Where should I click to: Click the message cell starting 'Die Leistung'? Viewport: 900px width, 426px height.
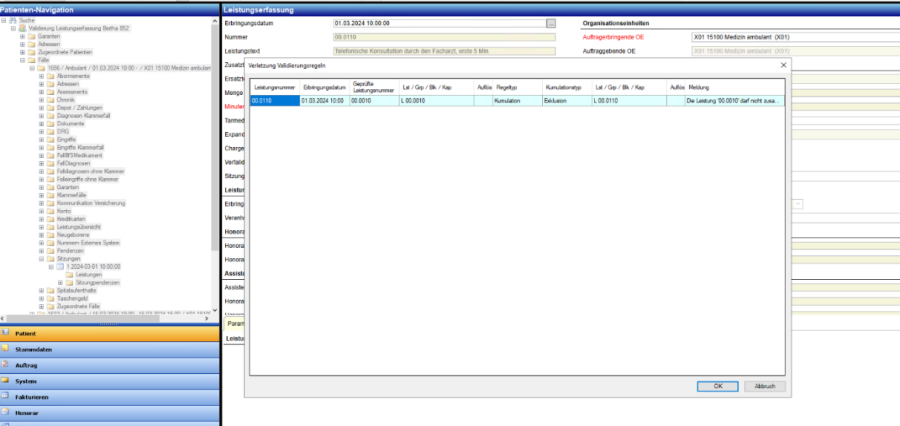coord(735,100)
